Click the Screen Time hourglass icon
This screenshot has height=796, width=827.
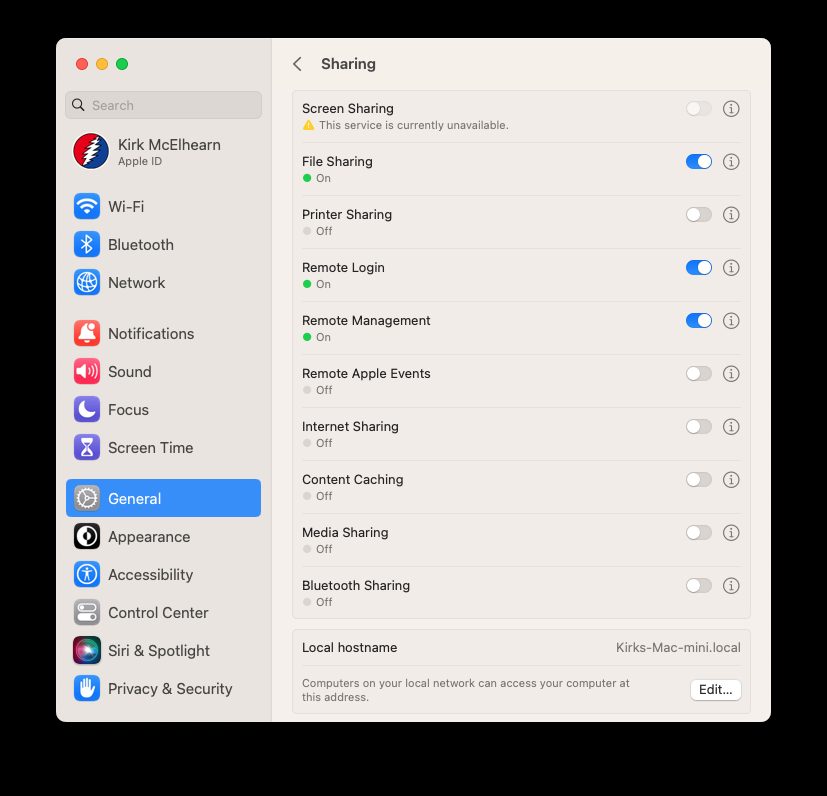(x=86, y=447)
